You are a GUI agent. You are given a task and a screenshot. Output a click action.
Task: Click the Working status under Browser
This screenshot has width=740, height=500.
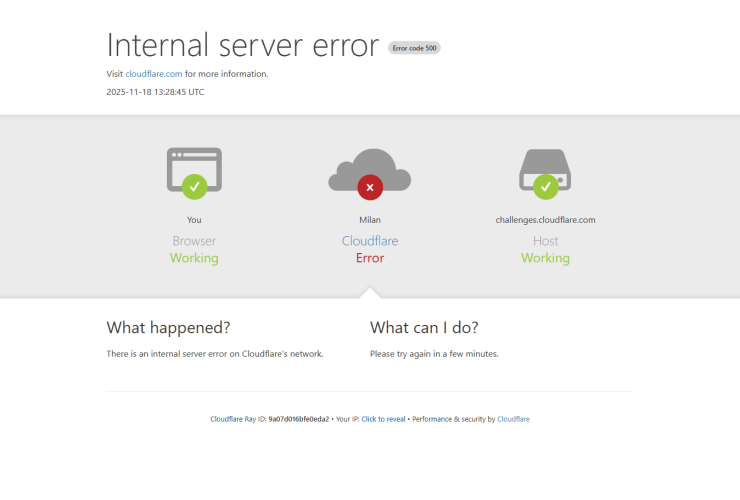(194, 258)
